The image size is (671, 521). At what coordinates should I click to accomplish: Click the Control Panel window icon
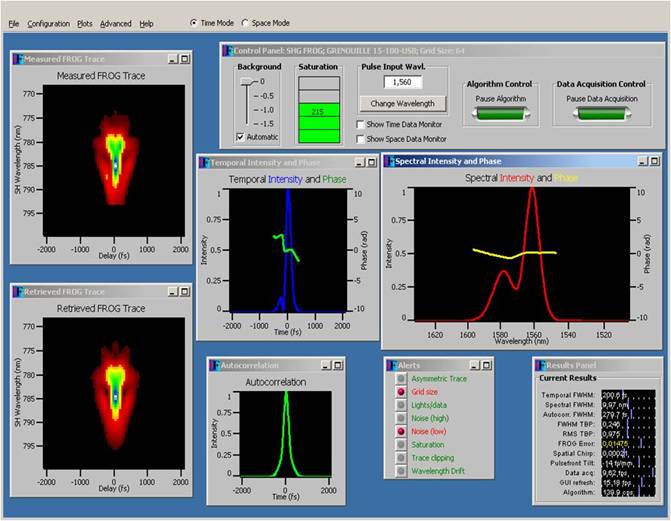pos(228,51)
